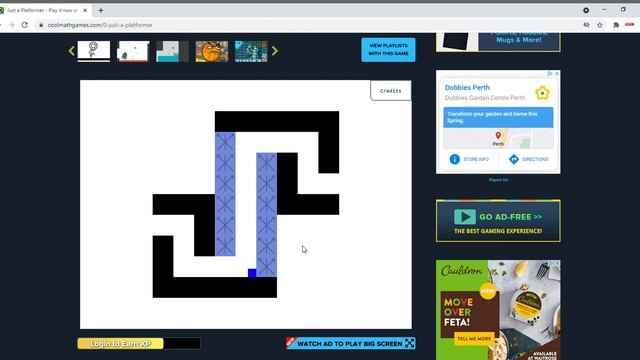Click the Go Ad-Free banner
Screen dimensions: 640x360
coord(498,221)
